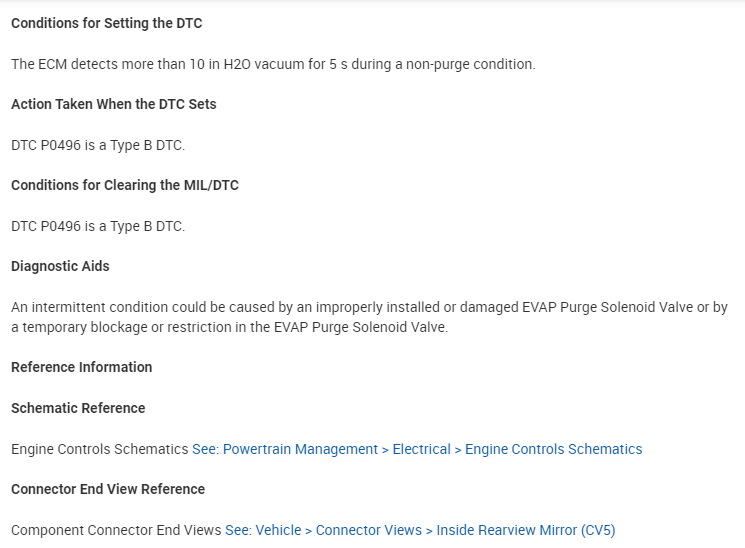Click the ECM vacuum detection sentence
Screen dimensions: 745x548
point(273,64)
